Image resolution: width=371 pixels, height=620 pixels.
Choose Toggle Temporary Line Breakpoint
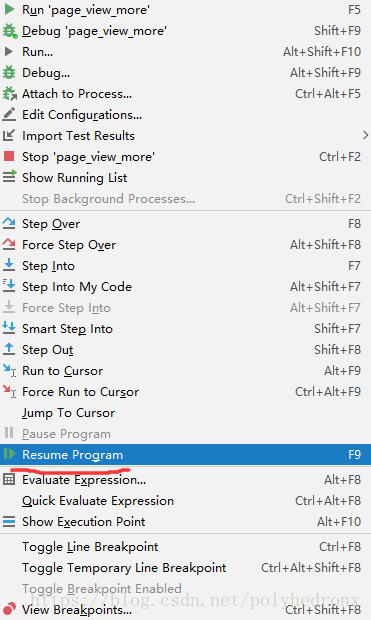pos(186,568)
